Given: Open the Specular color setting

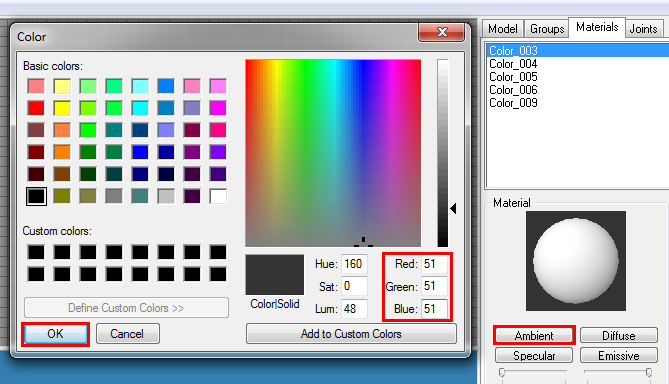Looking at the screenshot, I should coord(534,355).
